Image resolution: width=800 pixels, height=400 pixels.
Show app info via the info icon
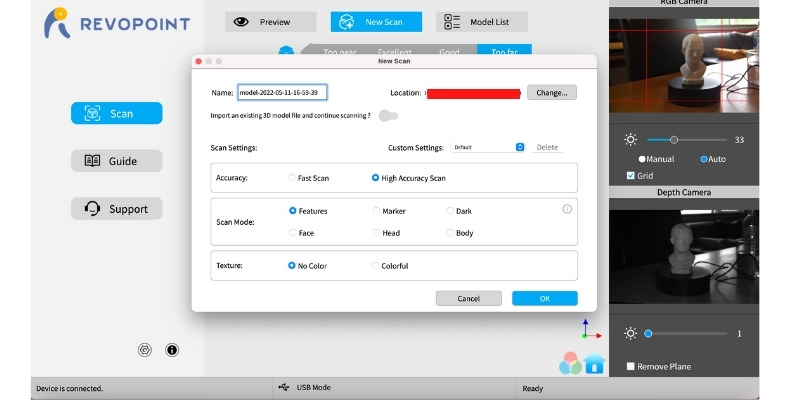[x=172, y=350]
